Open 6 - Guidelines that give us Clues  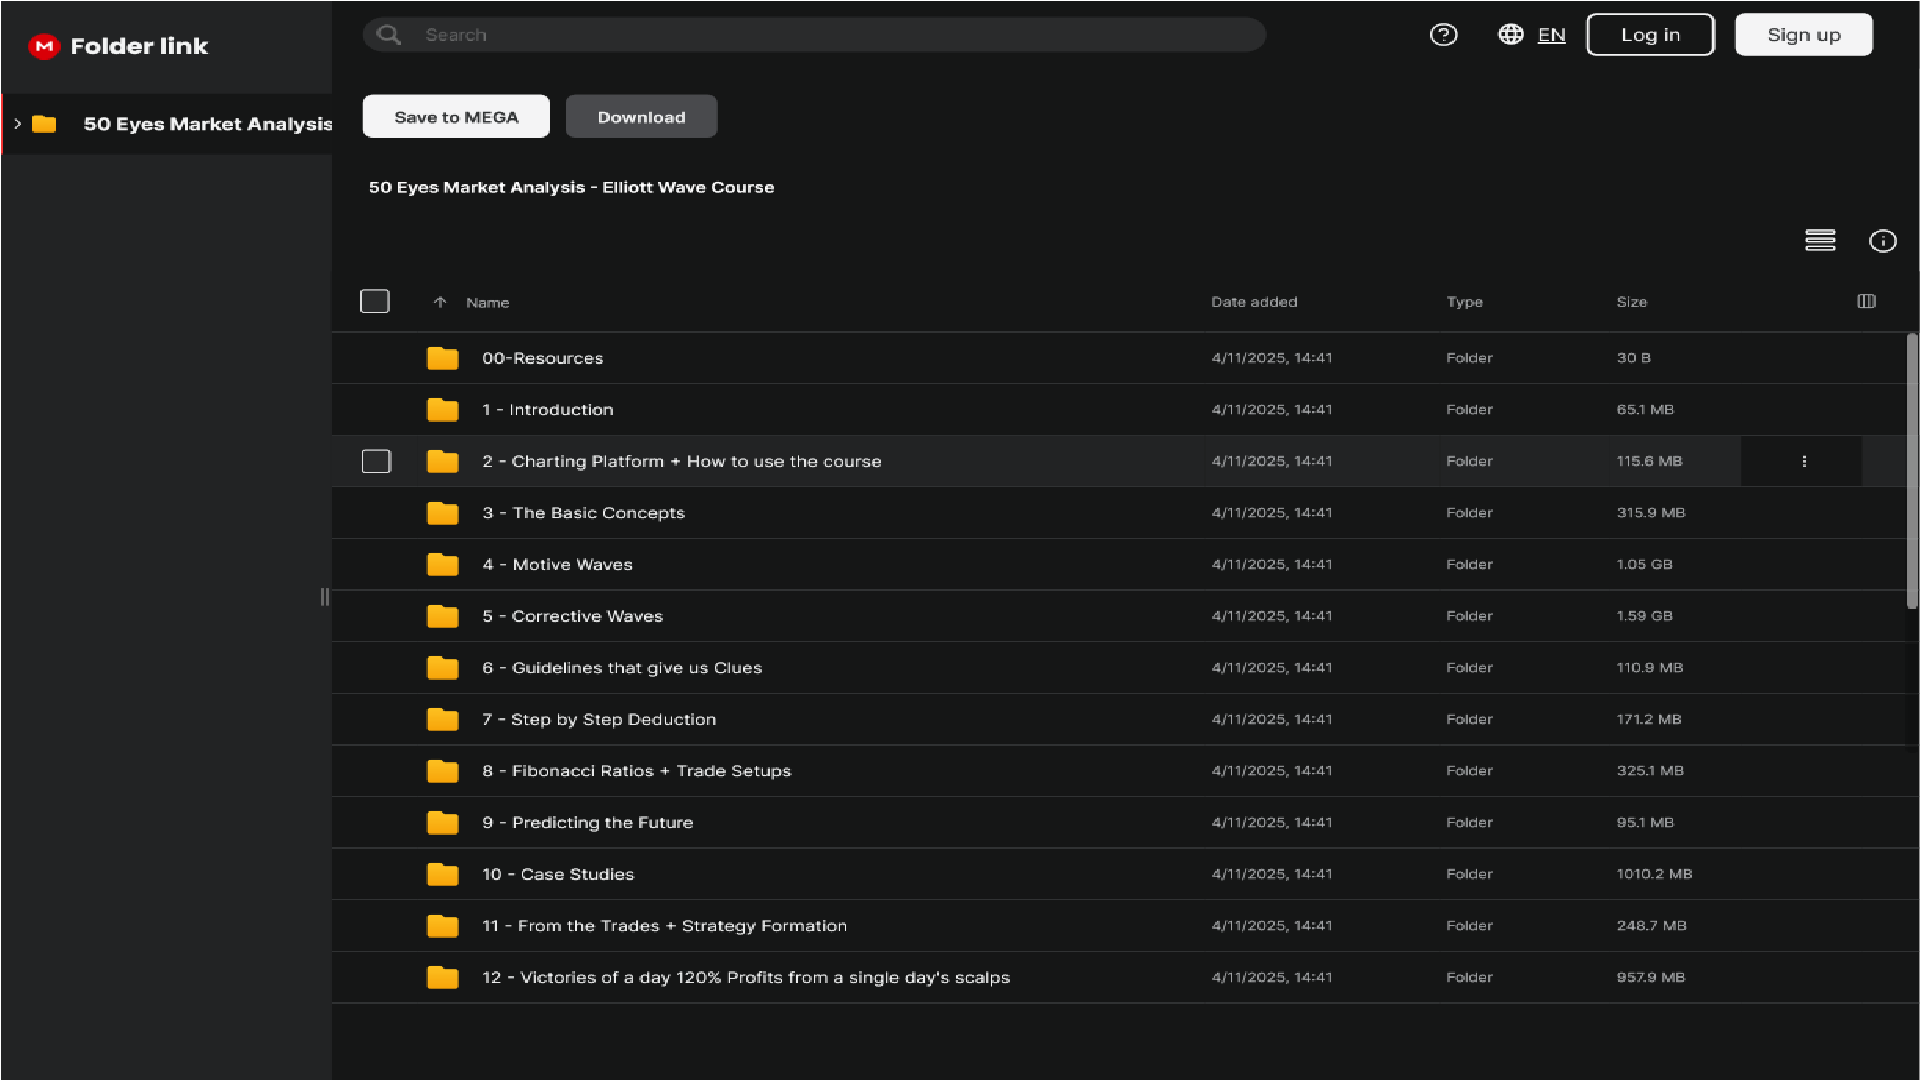[622, 668]
